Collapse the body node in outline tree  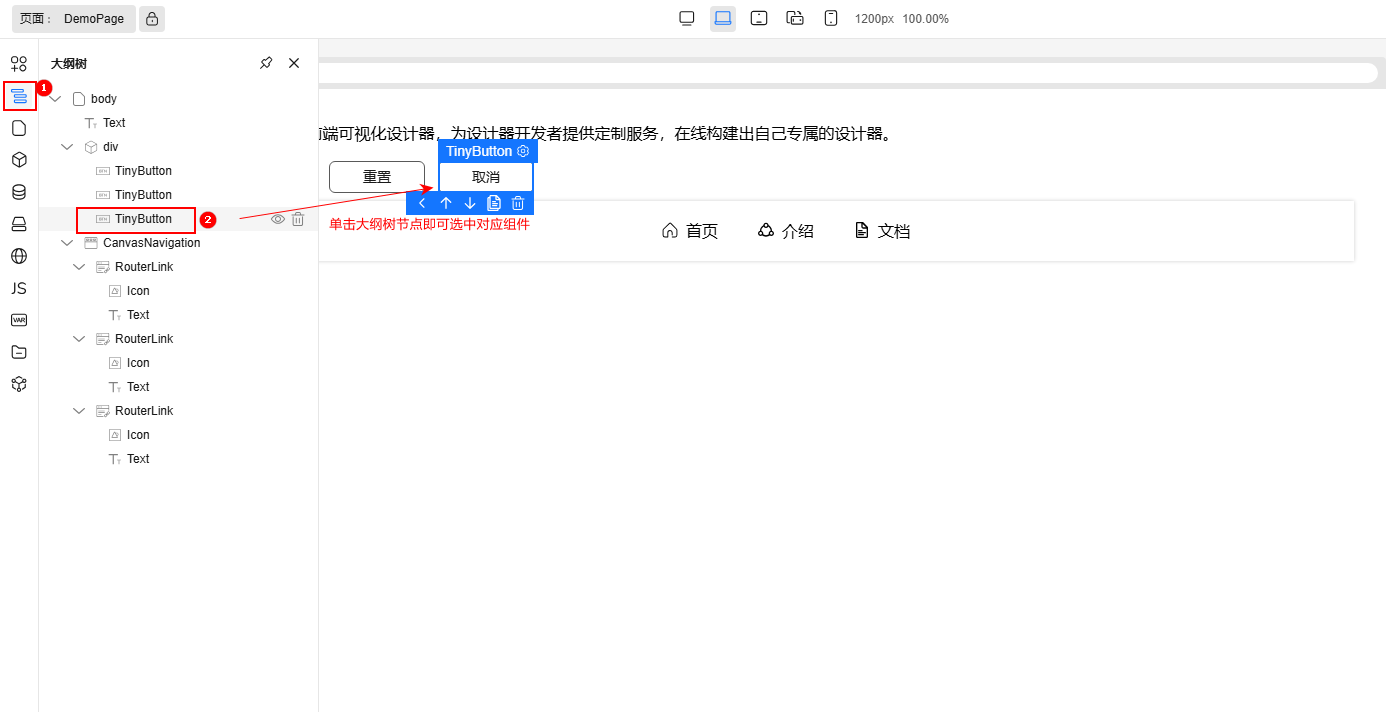coord(54,98)
